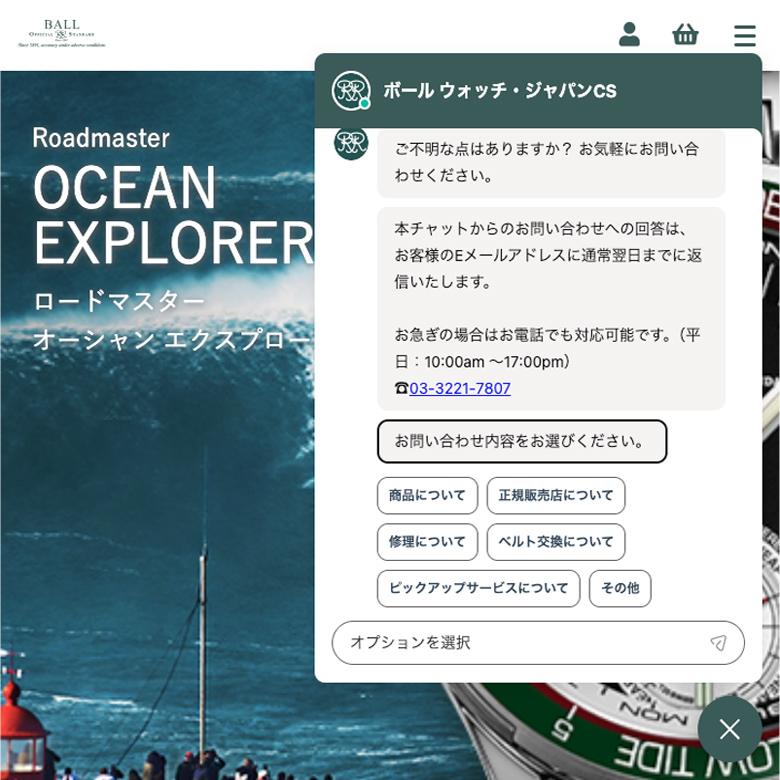Click the お問い合わせ内容をお選びください message bubble

pyautogui.click(x=521, y=441)
